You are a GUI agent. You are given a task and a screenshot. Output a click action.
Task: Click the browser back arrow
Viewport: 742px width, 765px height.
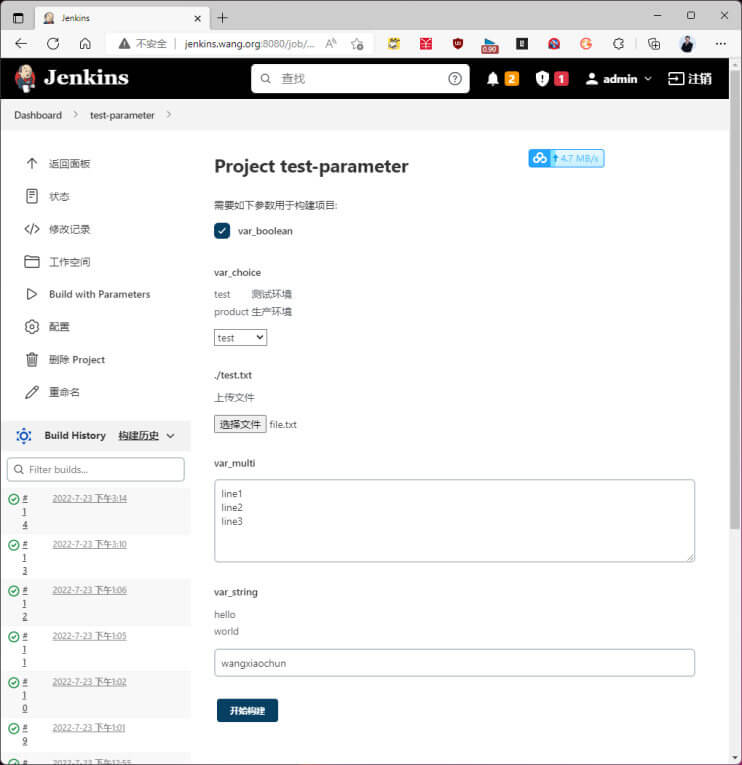(21, 44)
